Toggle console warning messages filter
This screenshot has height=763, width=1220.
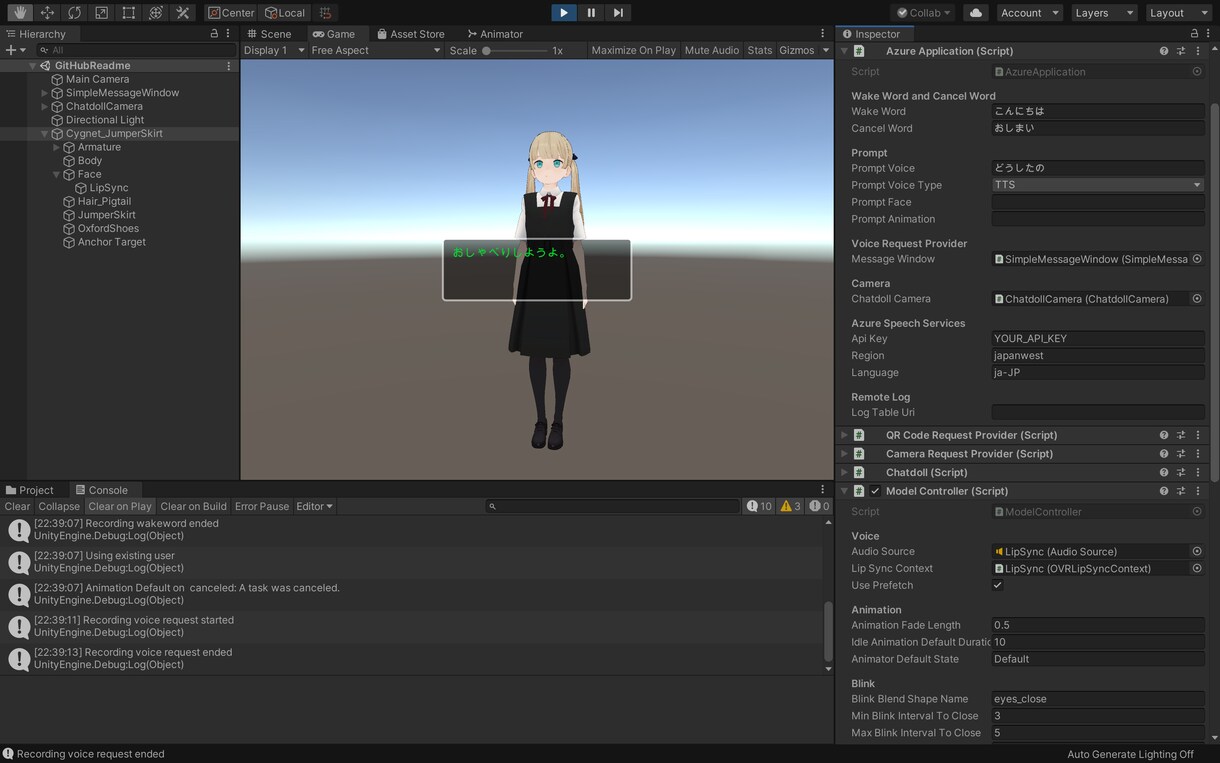point(791,506)
